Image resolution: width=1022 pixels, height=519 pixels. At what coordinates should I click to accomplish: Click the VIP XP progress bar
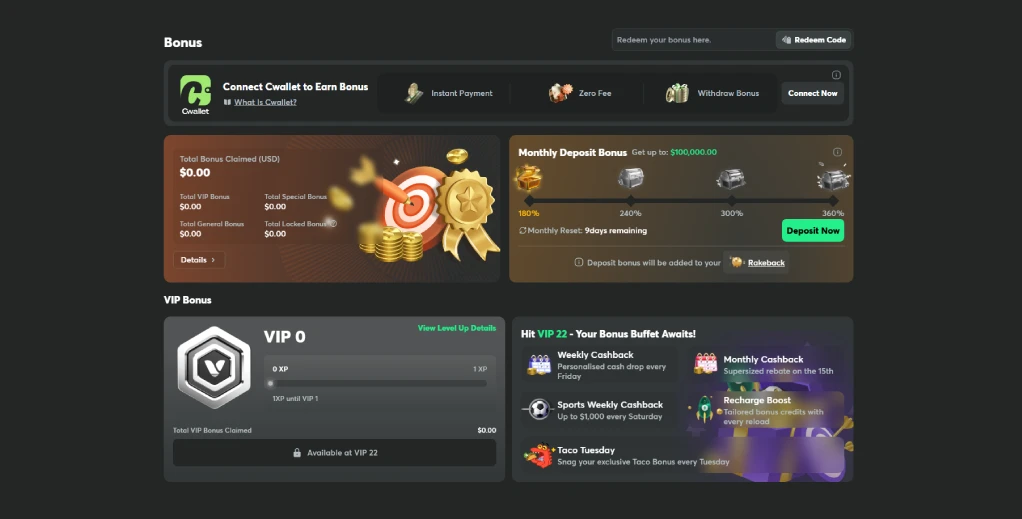click(379, 383)
